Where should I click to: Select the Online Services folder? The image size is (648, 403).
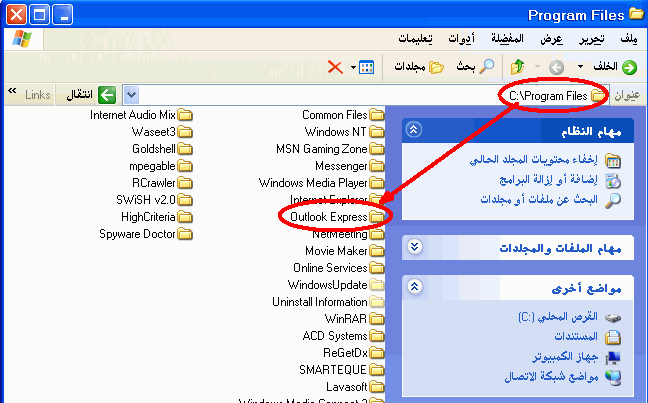click(x=338, y=267)
